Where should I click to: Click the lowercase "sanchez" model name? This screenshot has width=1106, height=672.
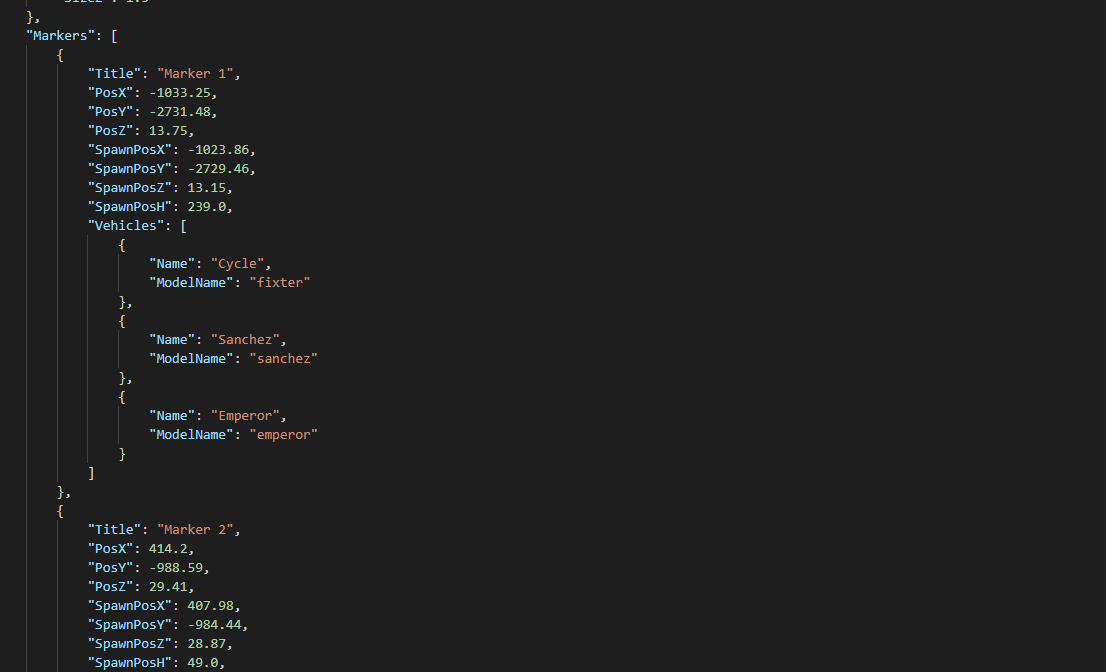pos(284,358)
